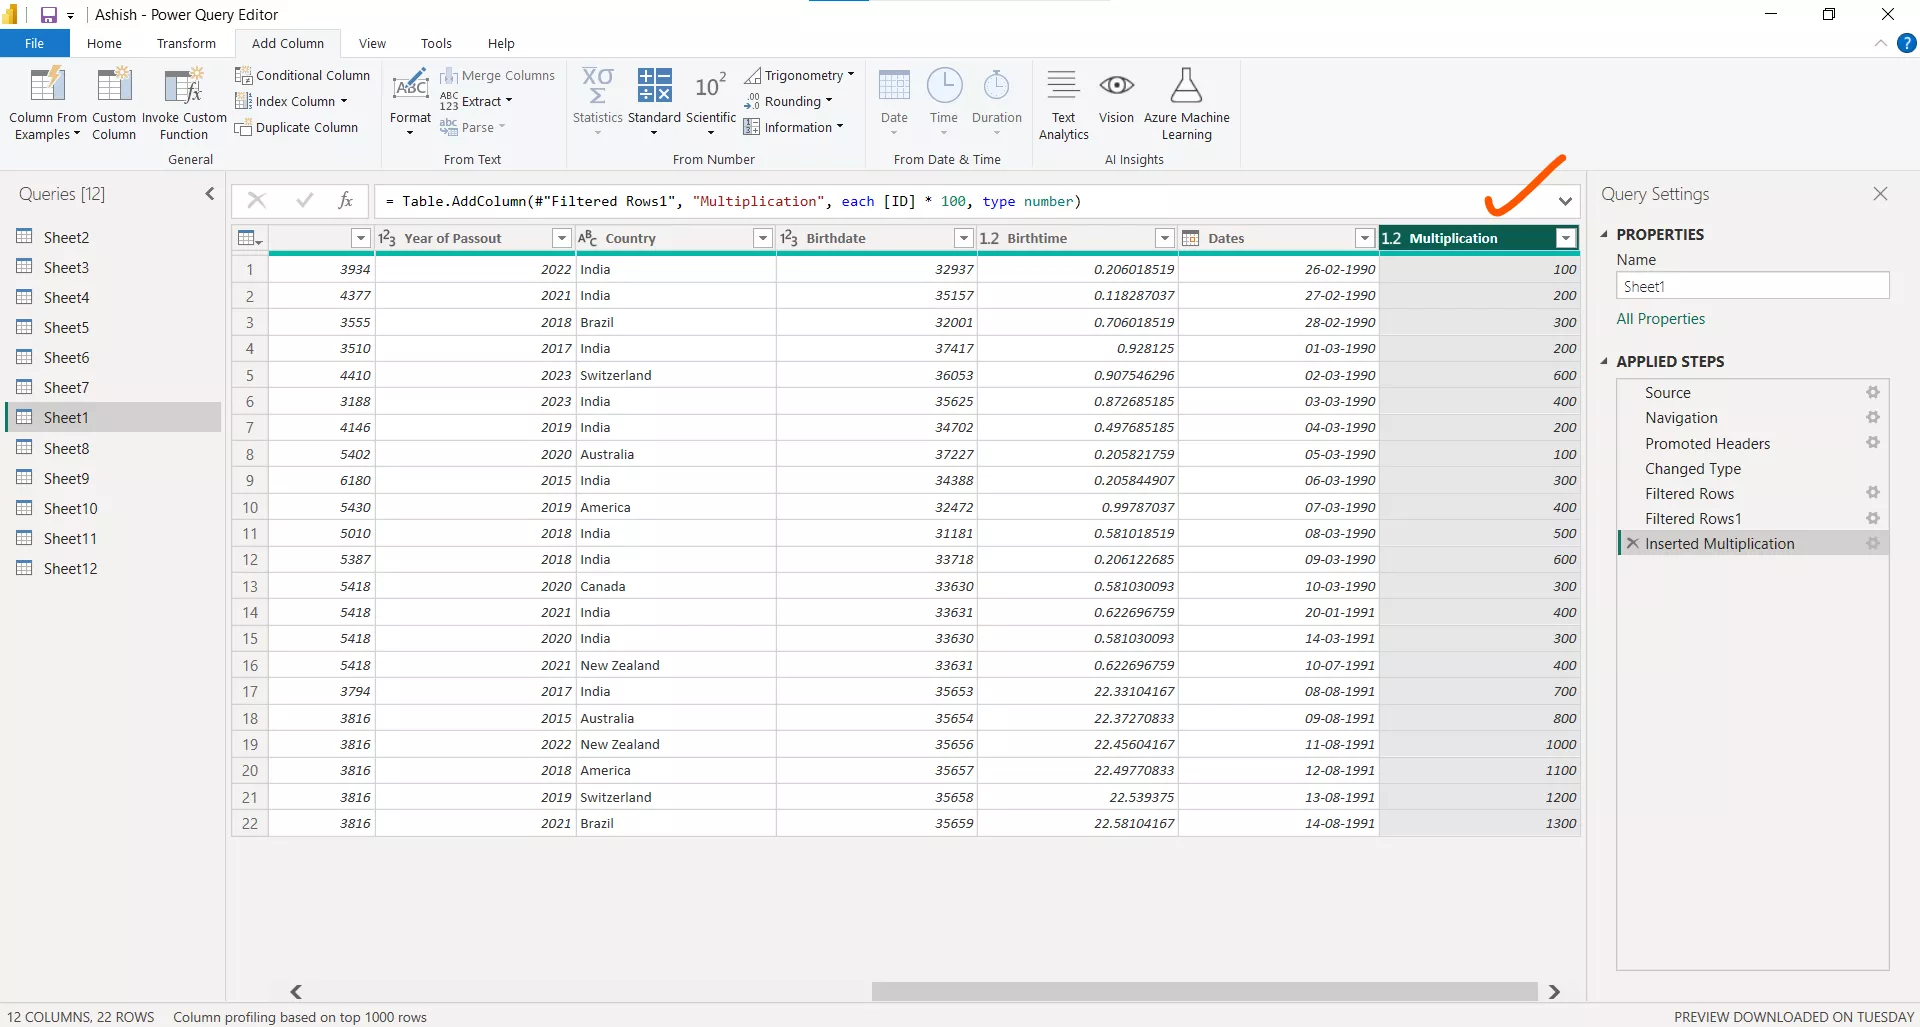Switch to the Transform tab
Screen dimensions: 1920x1027
(186, 43)
